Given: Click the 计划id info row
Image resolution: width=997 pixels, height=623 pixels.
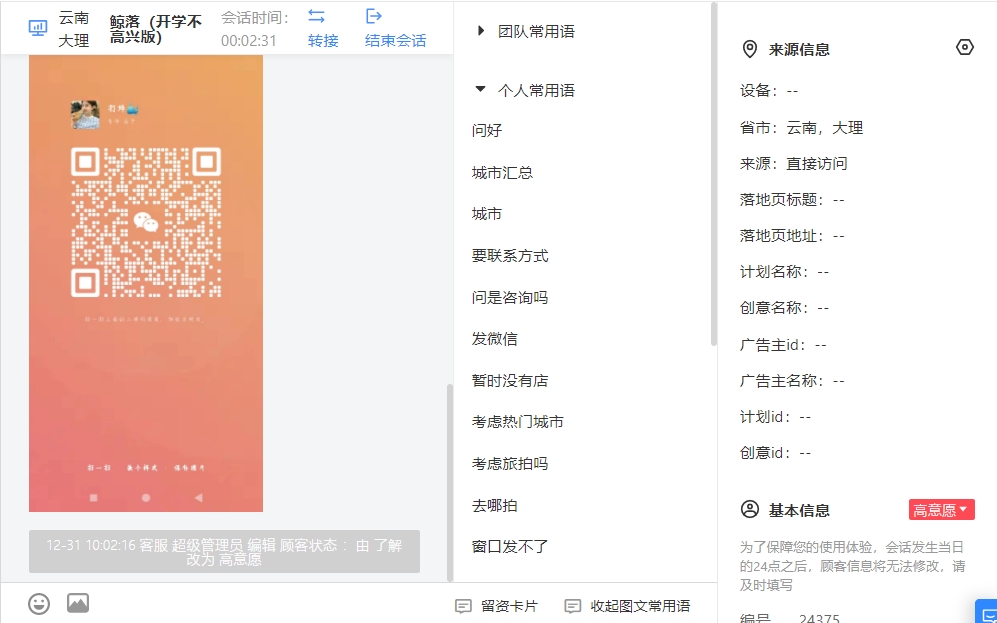Looking at the screenshot, I should (775, 417).
